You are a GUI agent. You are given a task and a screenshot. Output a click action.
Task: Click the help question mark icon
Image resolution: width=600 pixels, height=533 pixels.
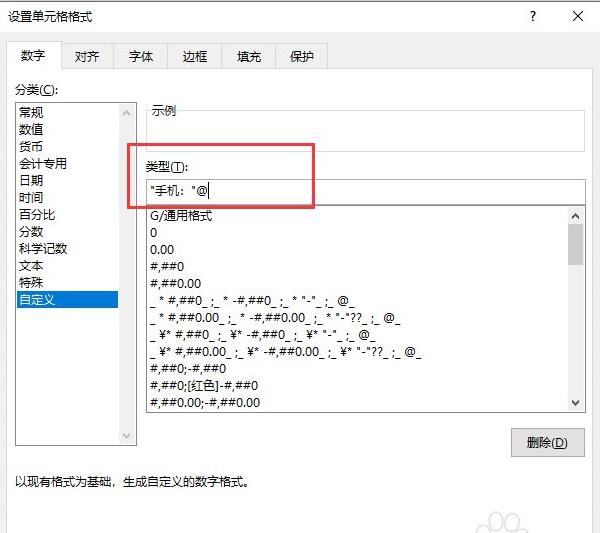click(533, 16)
